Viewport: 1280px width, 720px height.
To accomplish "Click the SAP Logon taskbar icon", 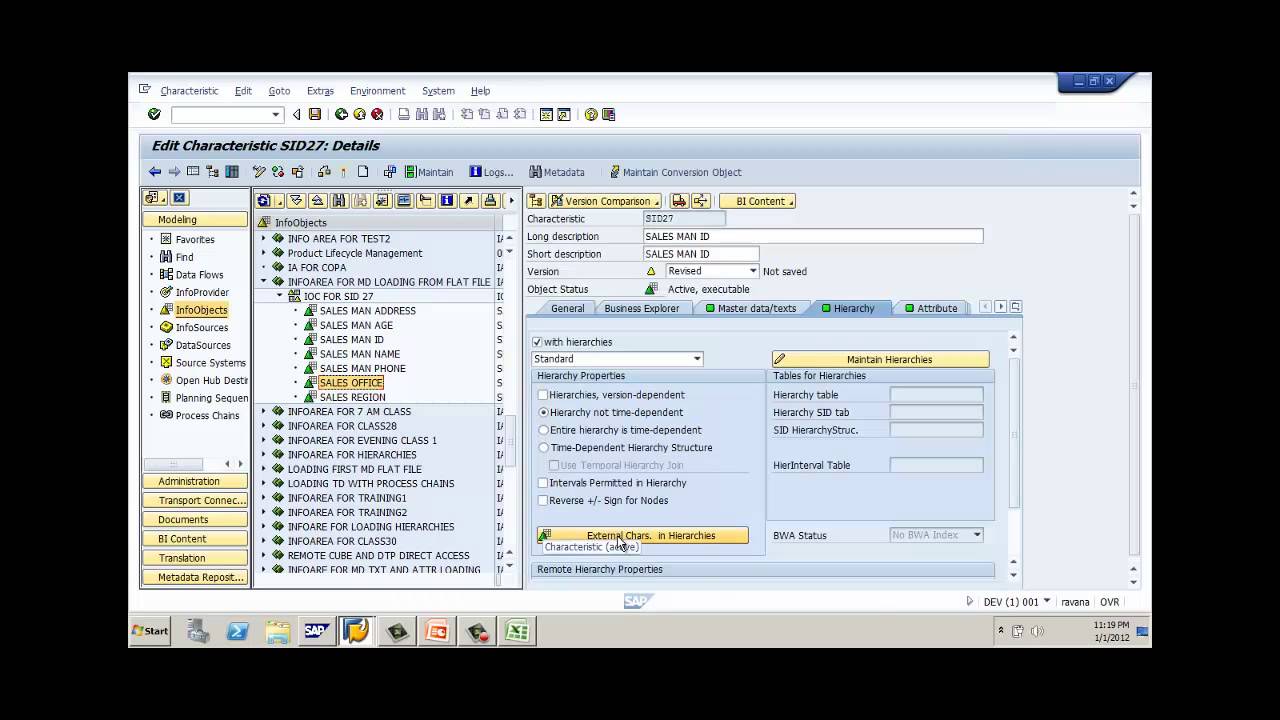I will 317,631.
